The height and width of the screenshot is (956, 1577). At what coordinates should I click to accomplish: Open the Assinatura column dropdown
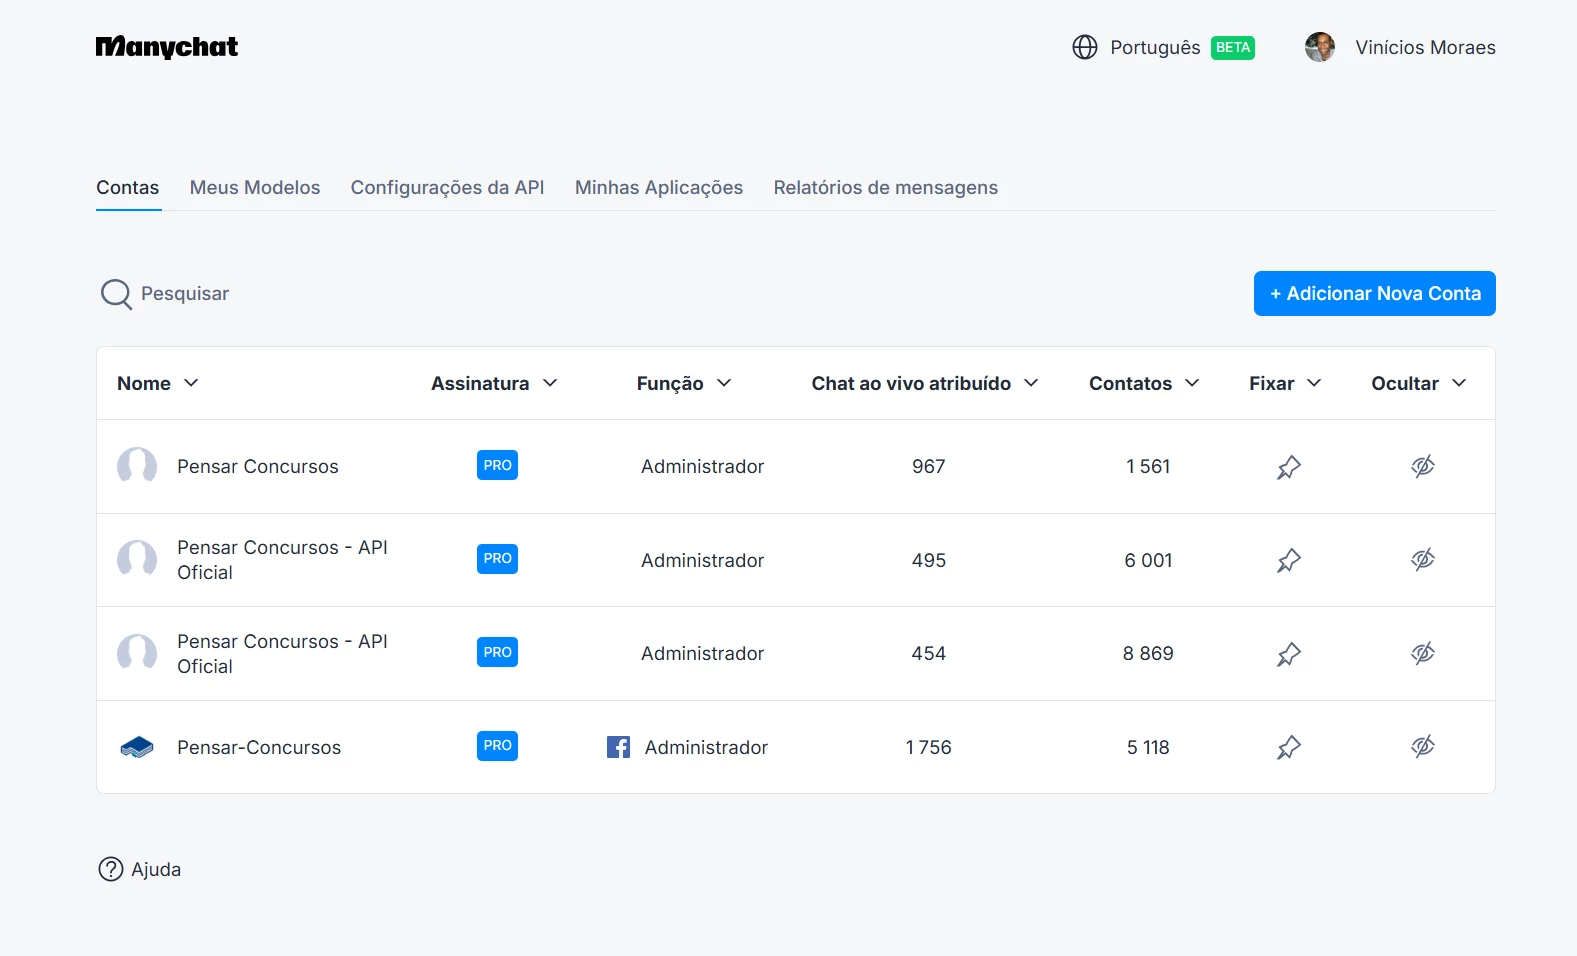pyautogui.click(x=550, y=383)
